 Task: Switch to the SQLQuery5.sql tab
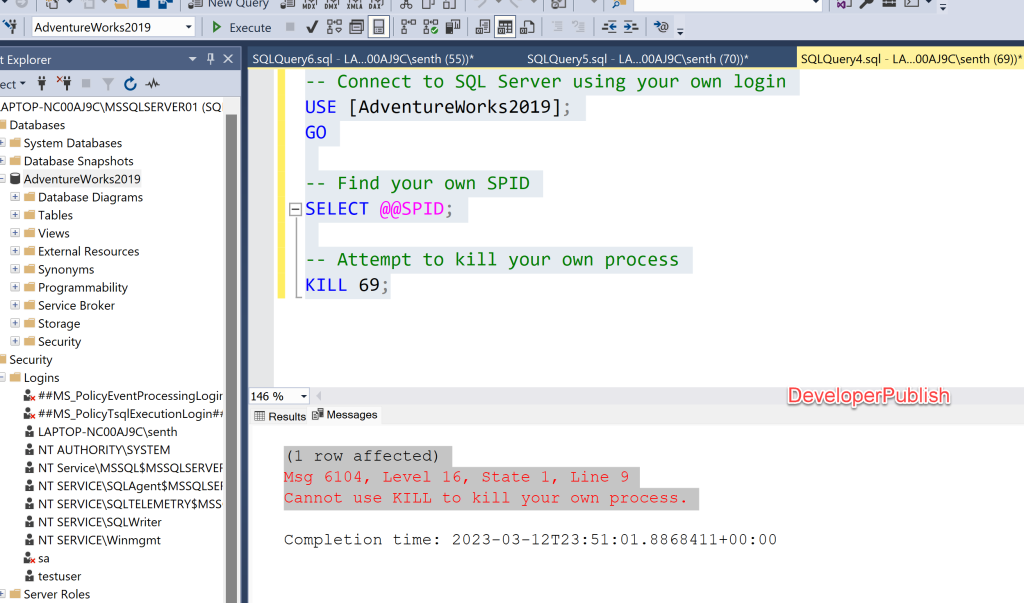[636, 59]
